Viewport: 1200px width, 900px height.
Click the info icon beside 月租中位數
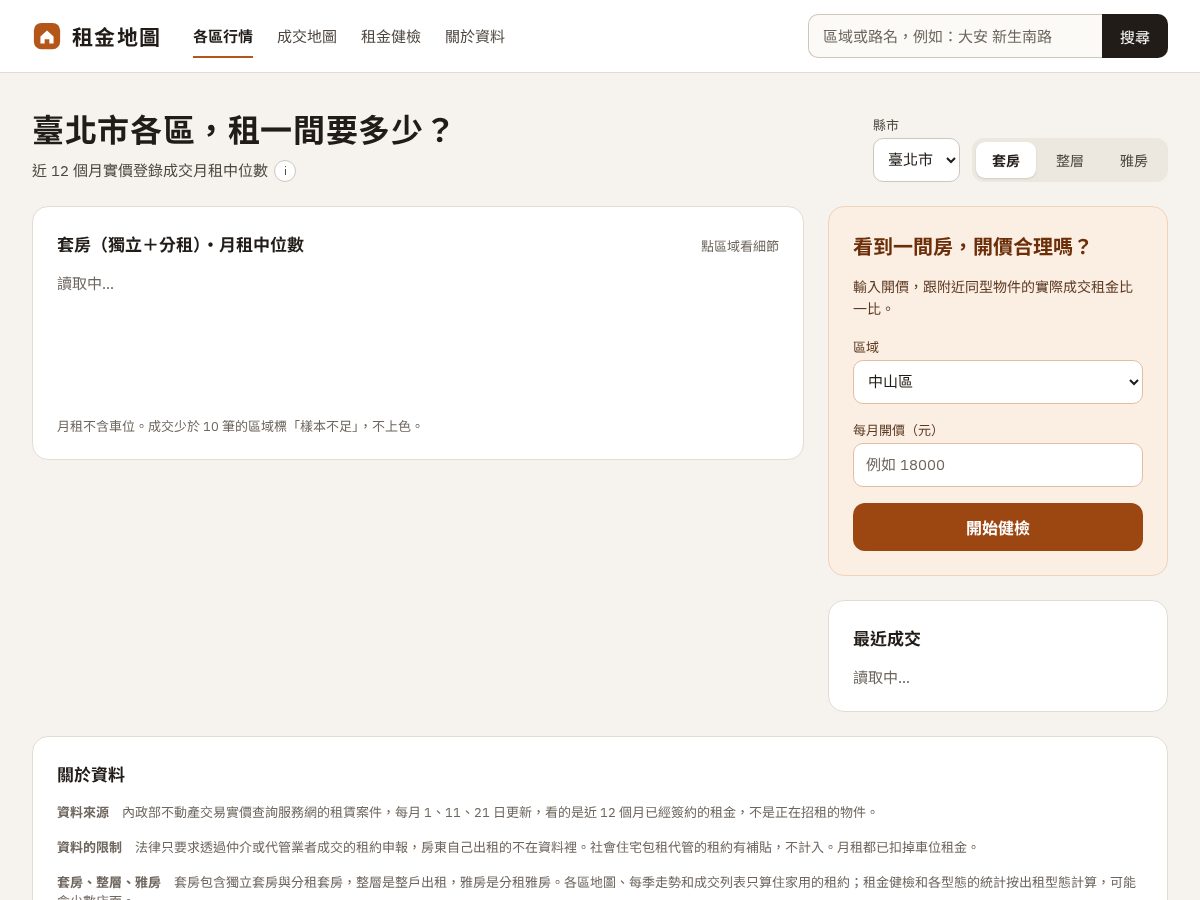285,171
